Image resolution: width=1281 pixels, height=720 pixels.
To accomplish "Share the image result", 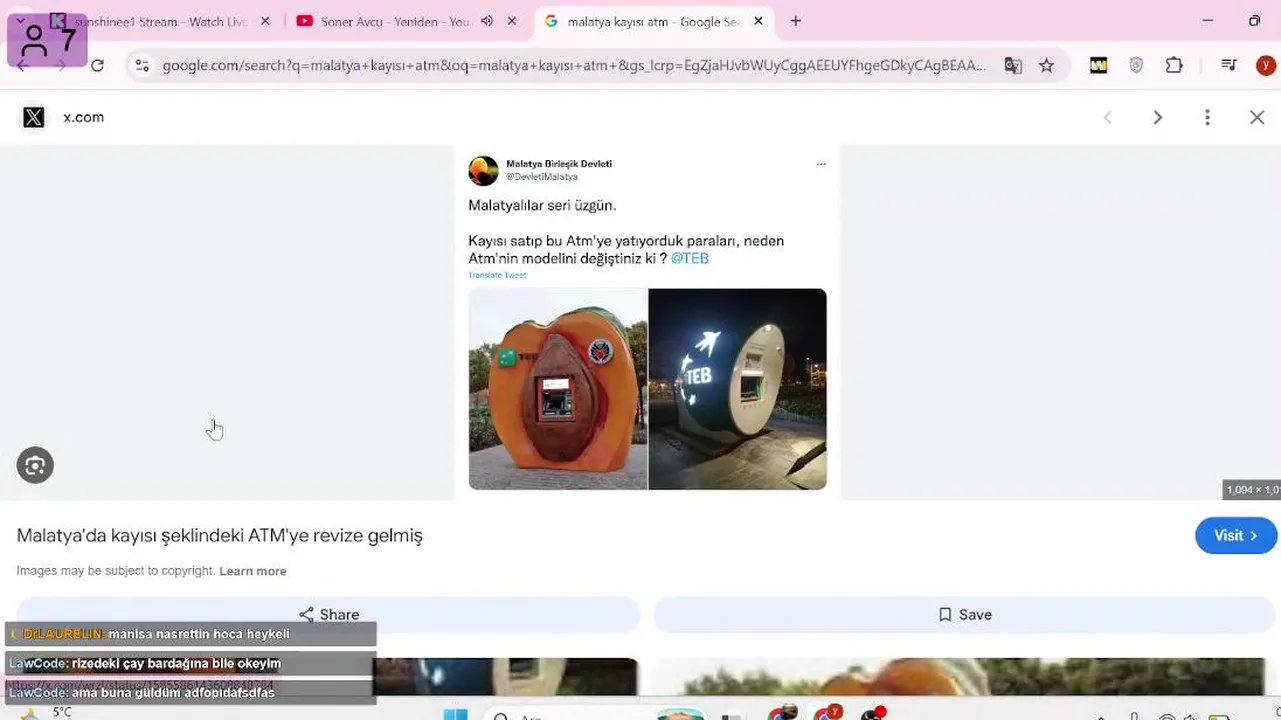I will [328, 614].
